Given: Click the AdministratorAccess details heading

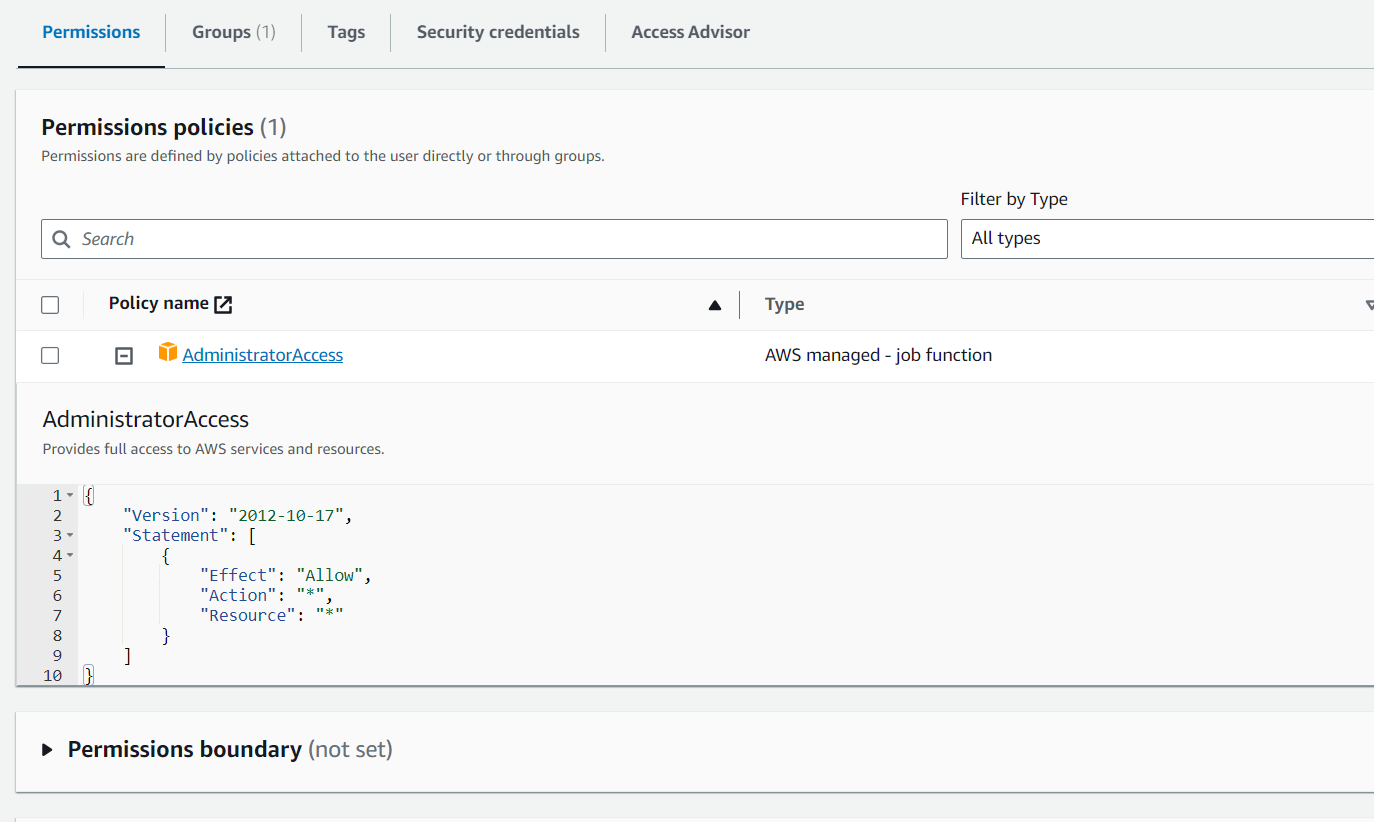Looking at the screenshot, I should click(146, 419).
